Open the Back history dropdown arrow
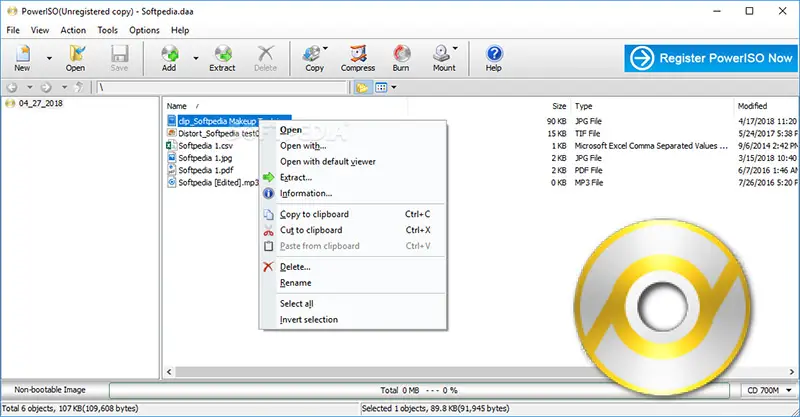 pos(30,87)
